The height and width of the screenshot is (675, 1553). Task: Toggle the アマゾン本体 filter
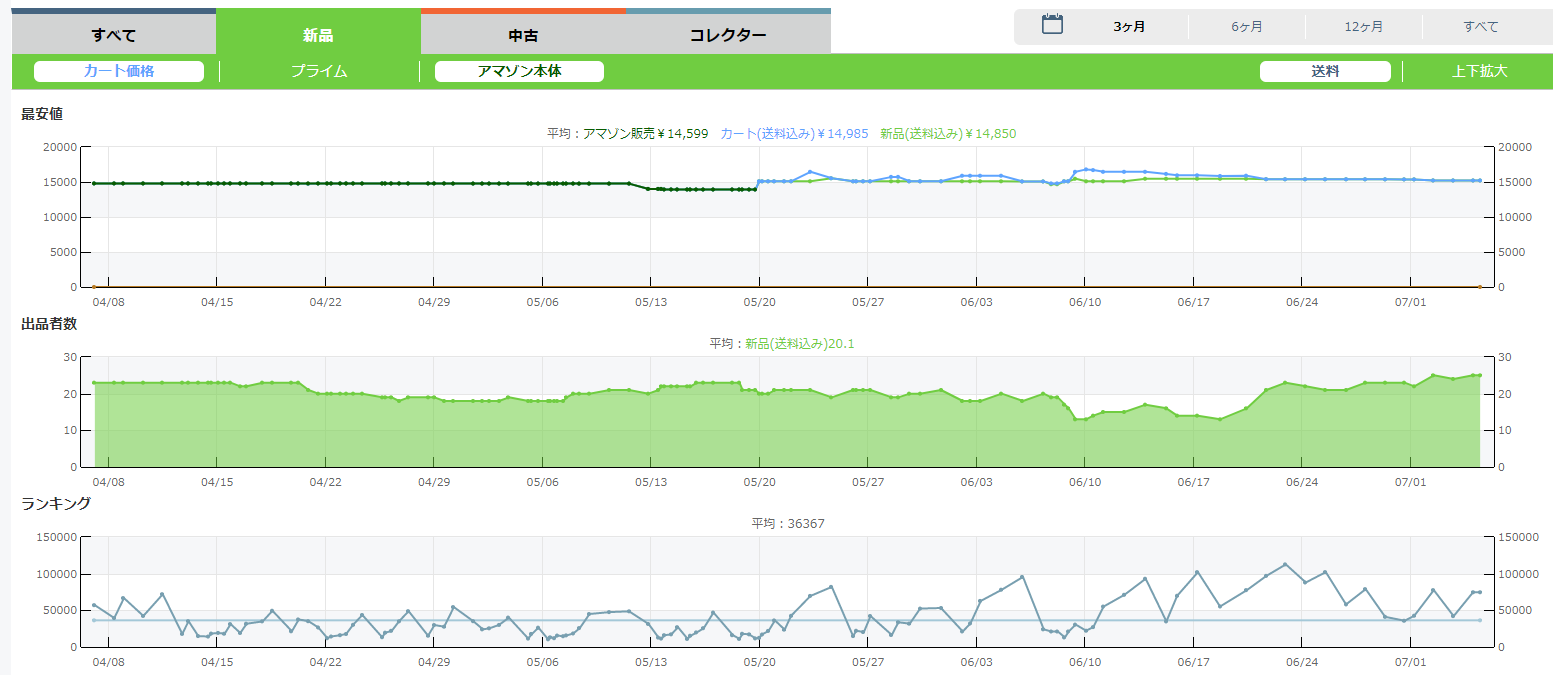(x=519, y=71)
